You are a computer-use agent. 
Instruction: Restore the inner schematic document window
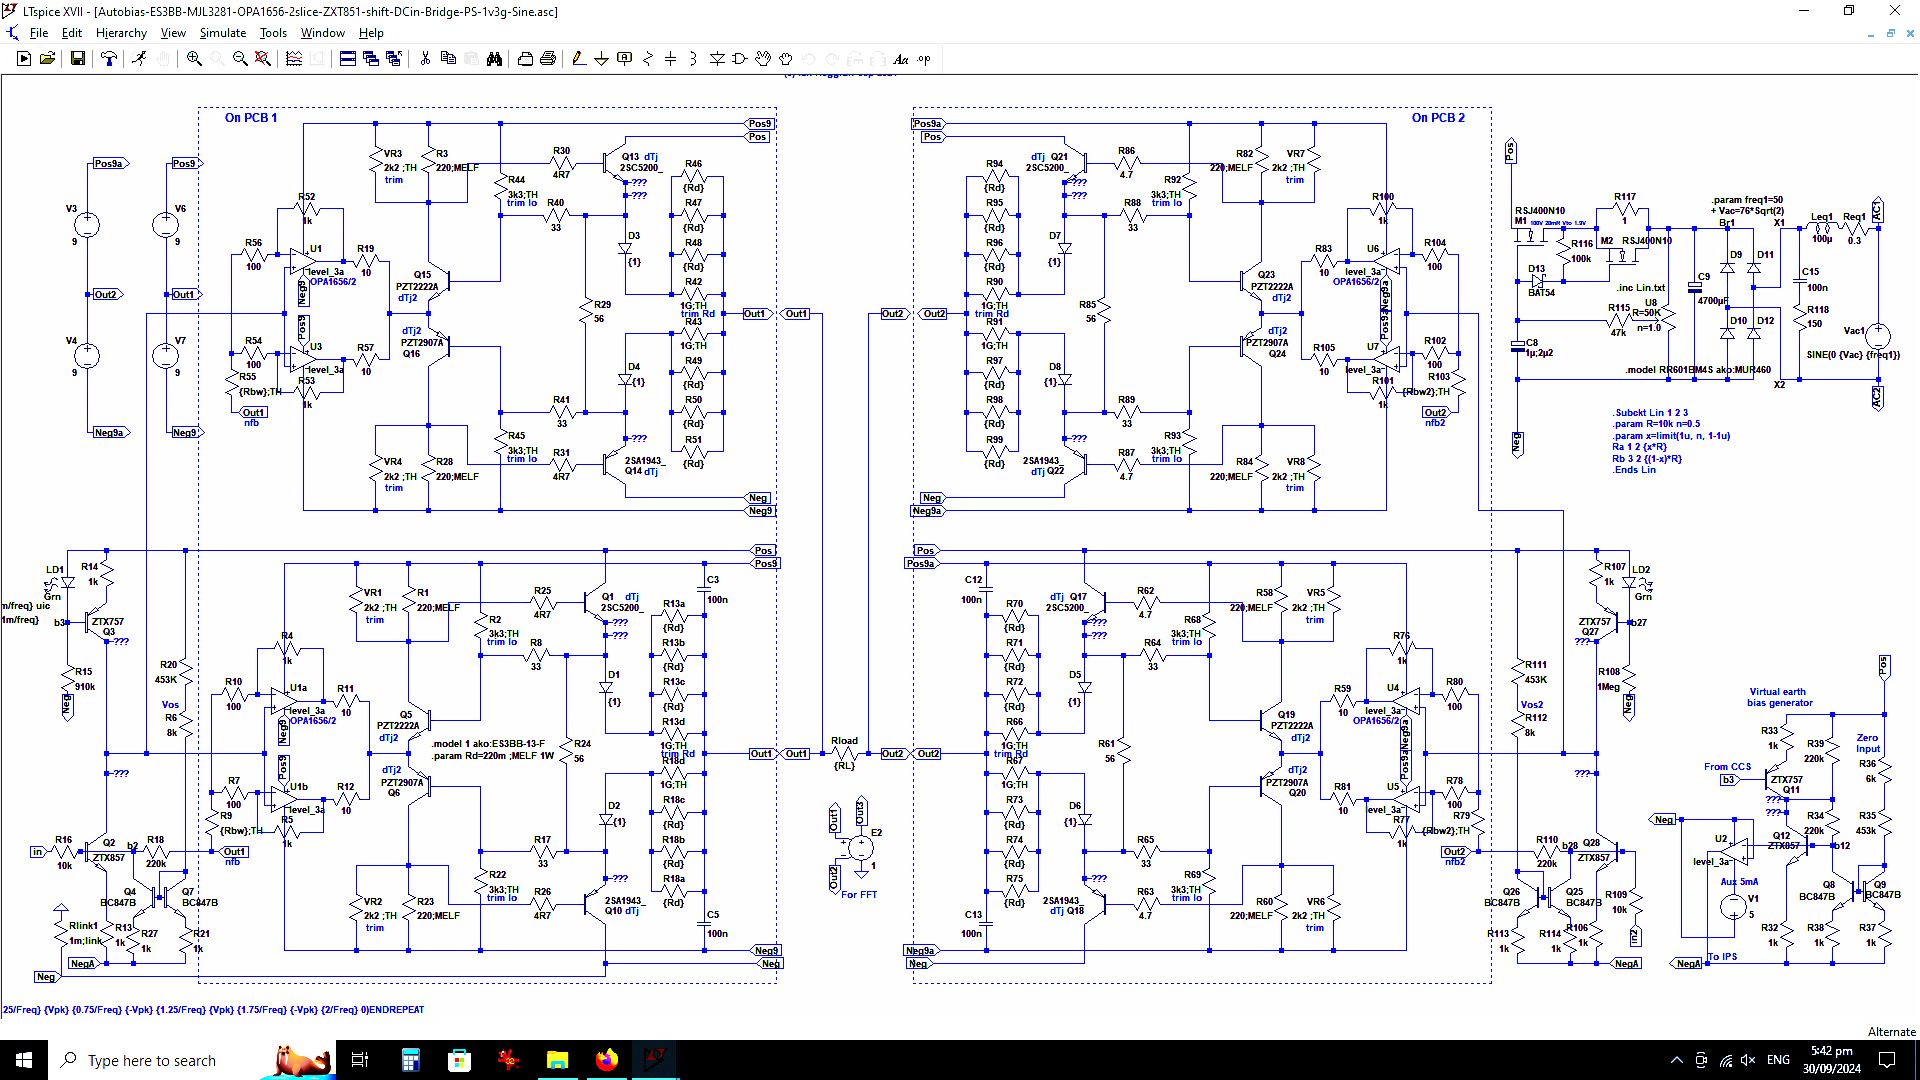point(1890,33)
